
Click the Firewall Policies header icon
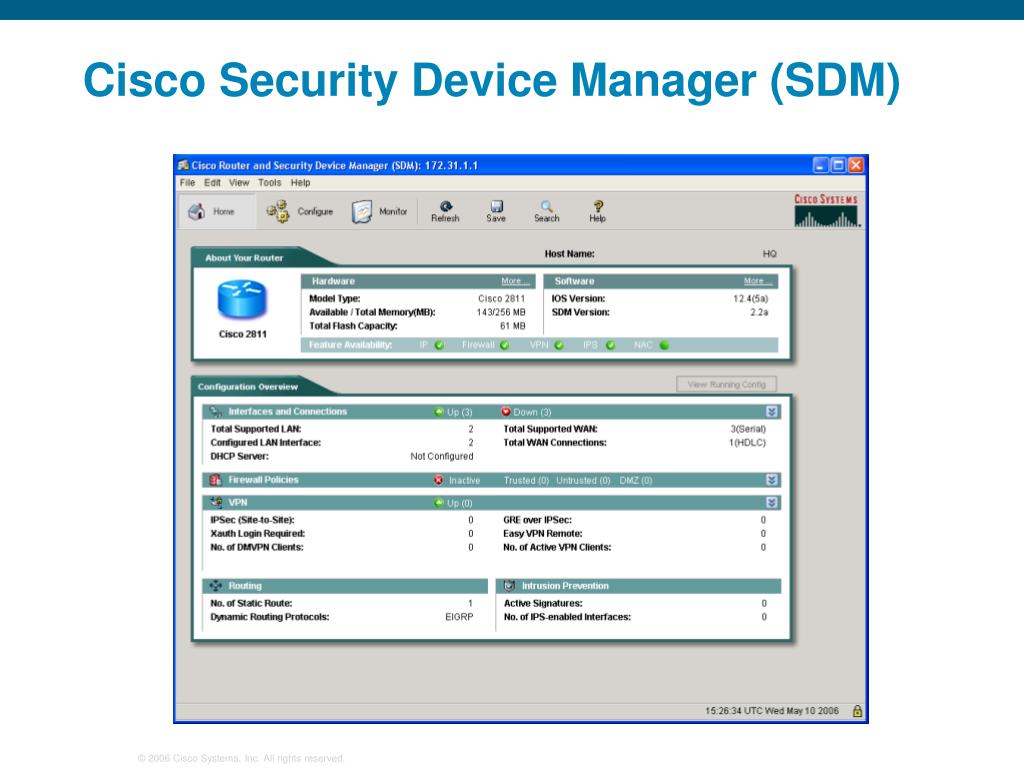[216, 480]
